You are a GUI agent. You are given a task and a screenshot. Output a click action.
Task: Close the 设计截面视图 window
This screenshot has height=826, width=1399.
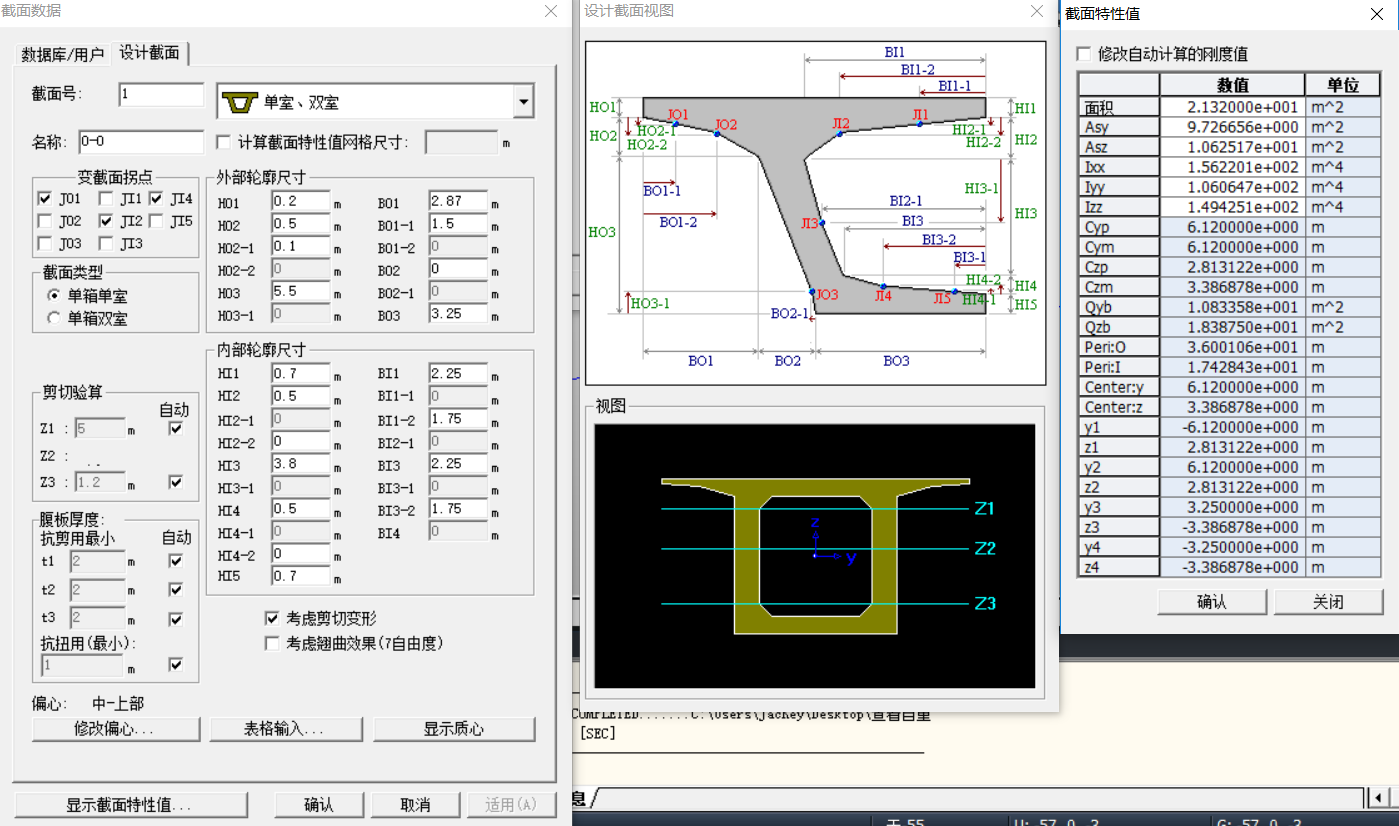1037,11
